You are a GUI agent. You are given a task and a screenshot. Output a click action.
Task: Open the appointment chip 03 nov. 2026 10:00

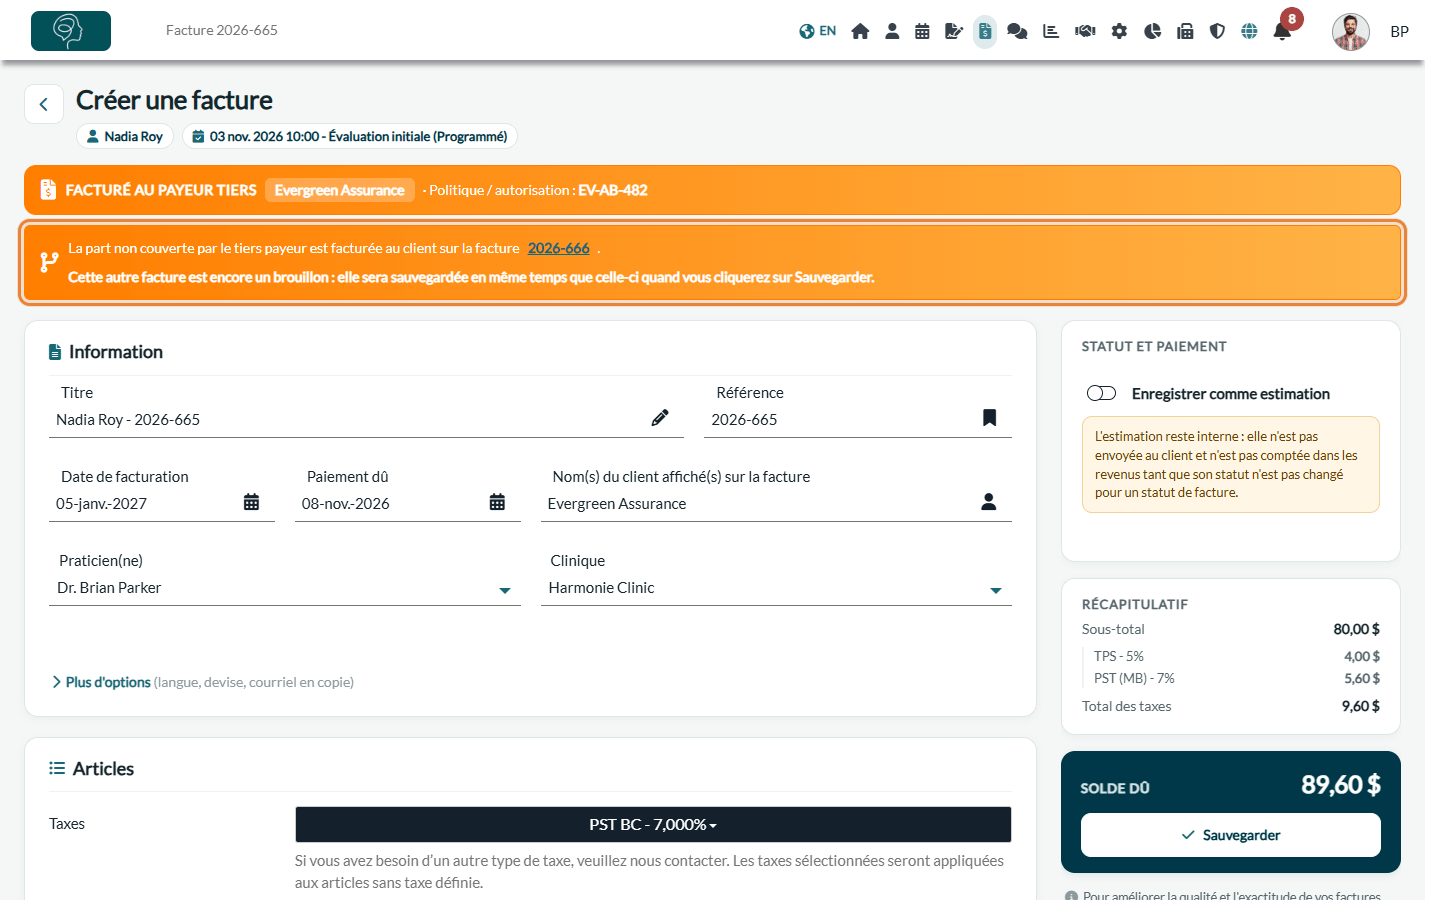[350, 136]
